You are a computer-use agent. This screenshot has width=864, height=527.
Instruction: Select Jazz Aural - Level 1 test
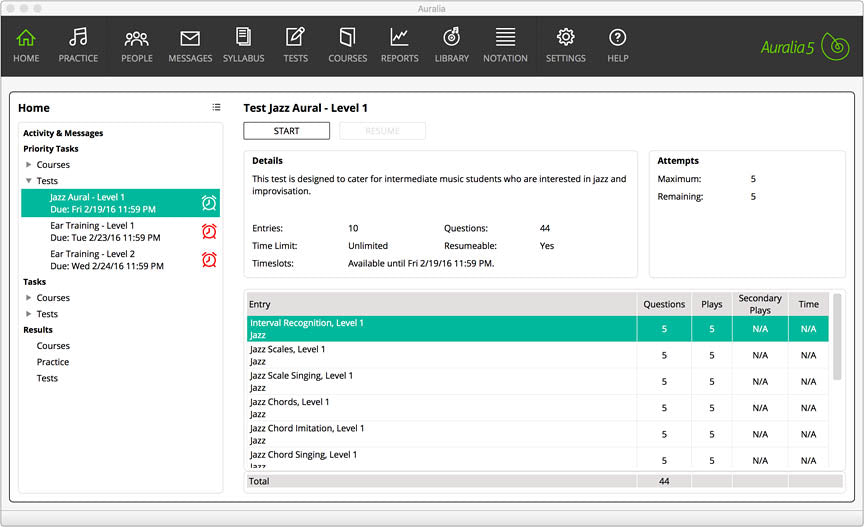pyautogui.click(x=120, y=203)
